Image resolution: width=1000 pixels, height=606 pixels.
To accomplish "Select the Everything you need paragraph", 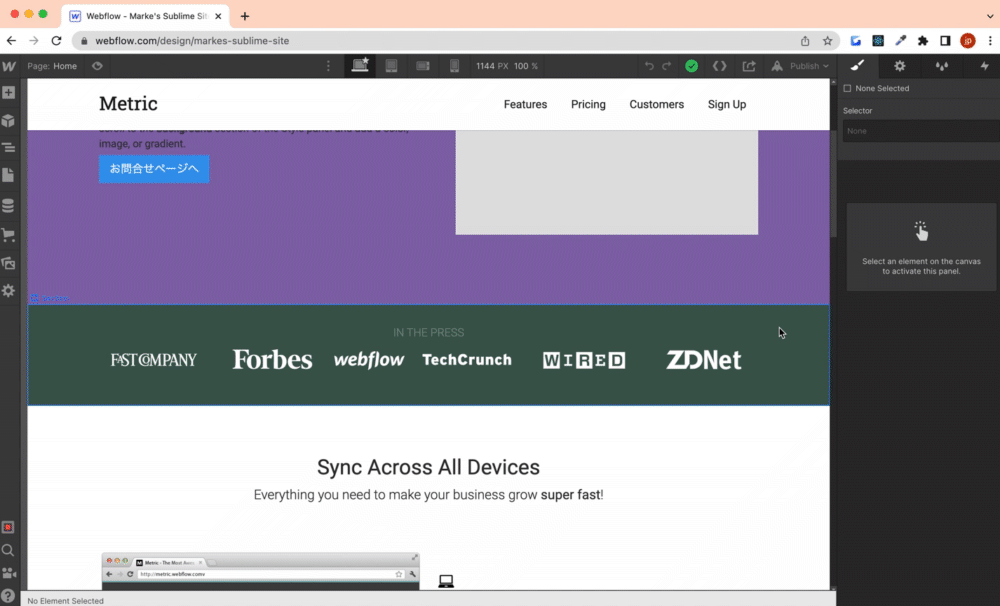I will click(429, 495).
